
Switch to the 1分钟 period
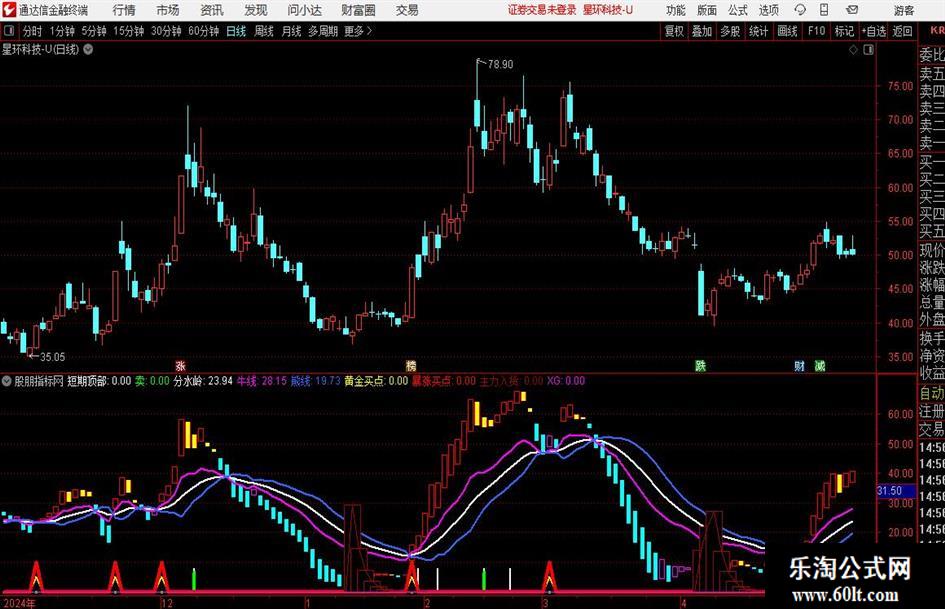(61, 31)
